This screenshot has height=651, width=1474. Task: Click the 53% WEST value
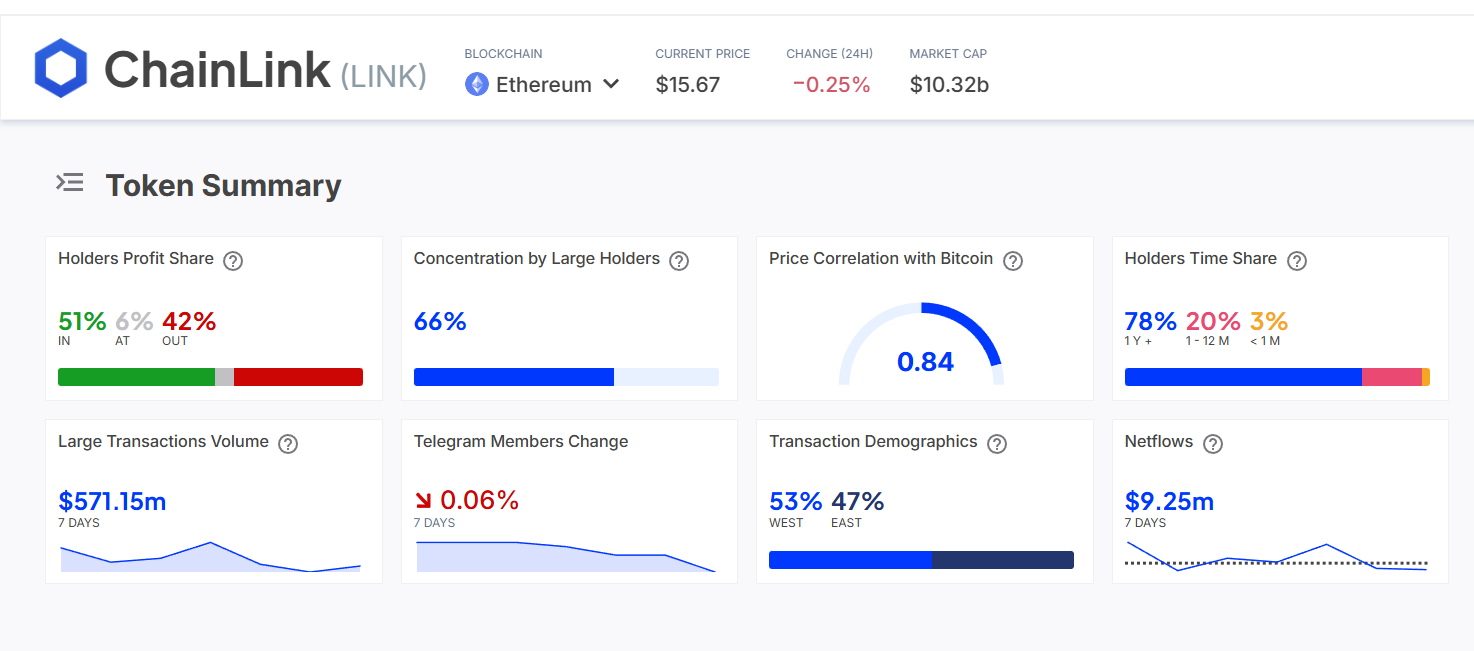796,501
